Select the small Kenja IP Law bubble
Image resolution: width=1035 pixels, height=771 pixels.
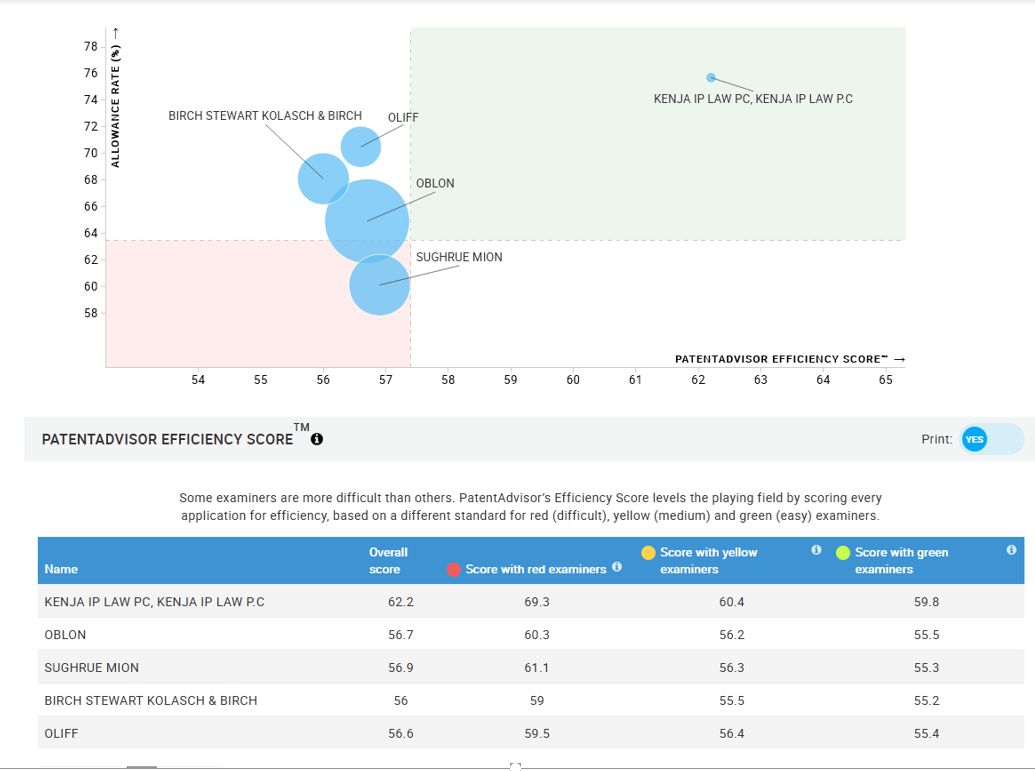pyautogui.click(x=711, y=77)
